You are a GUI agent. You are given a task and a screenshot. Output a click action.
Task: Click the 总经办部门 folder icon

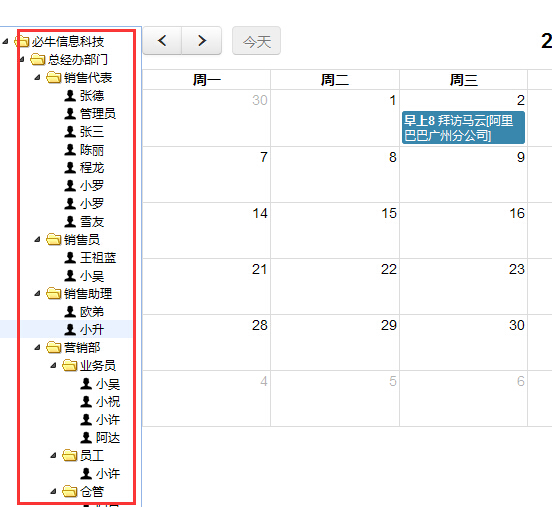tap(38, 60)
